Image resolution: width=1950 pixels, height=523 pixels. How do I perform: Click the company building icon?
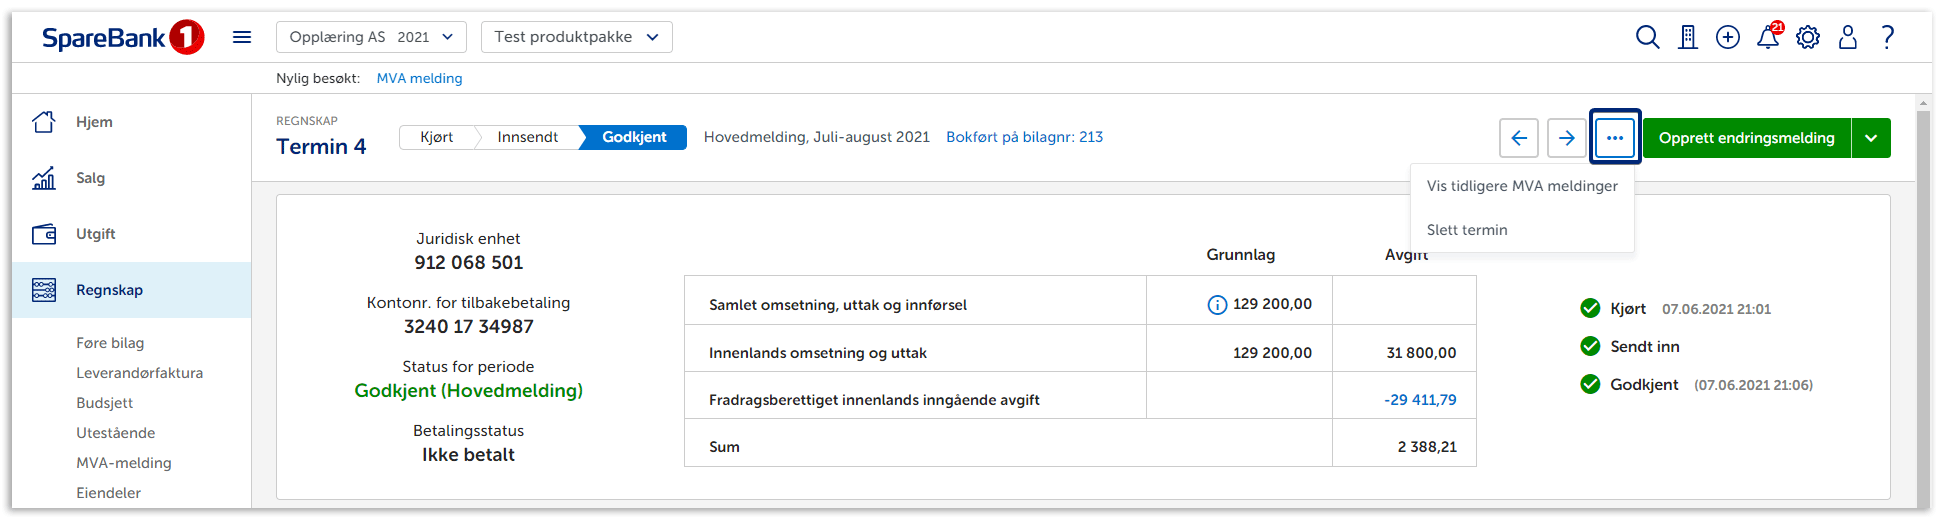(x=1688, y=38)
